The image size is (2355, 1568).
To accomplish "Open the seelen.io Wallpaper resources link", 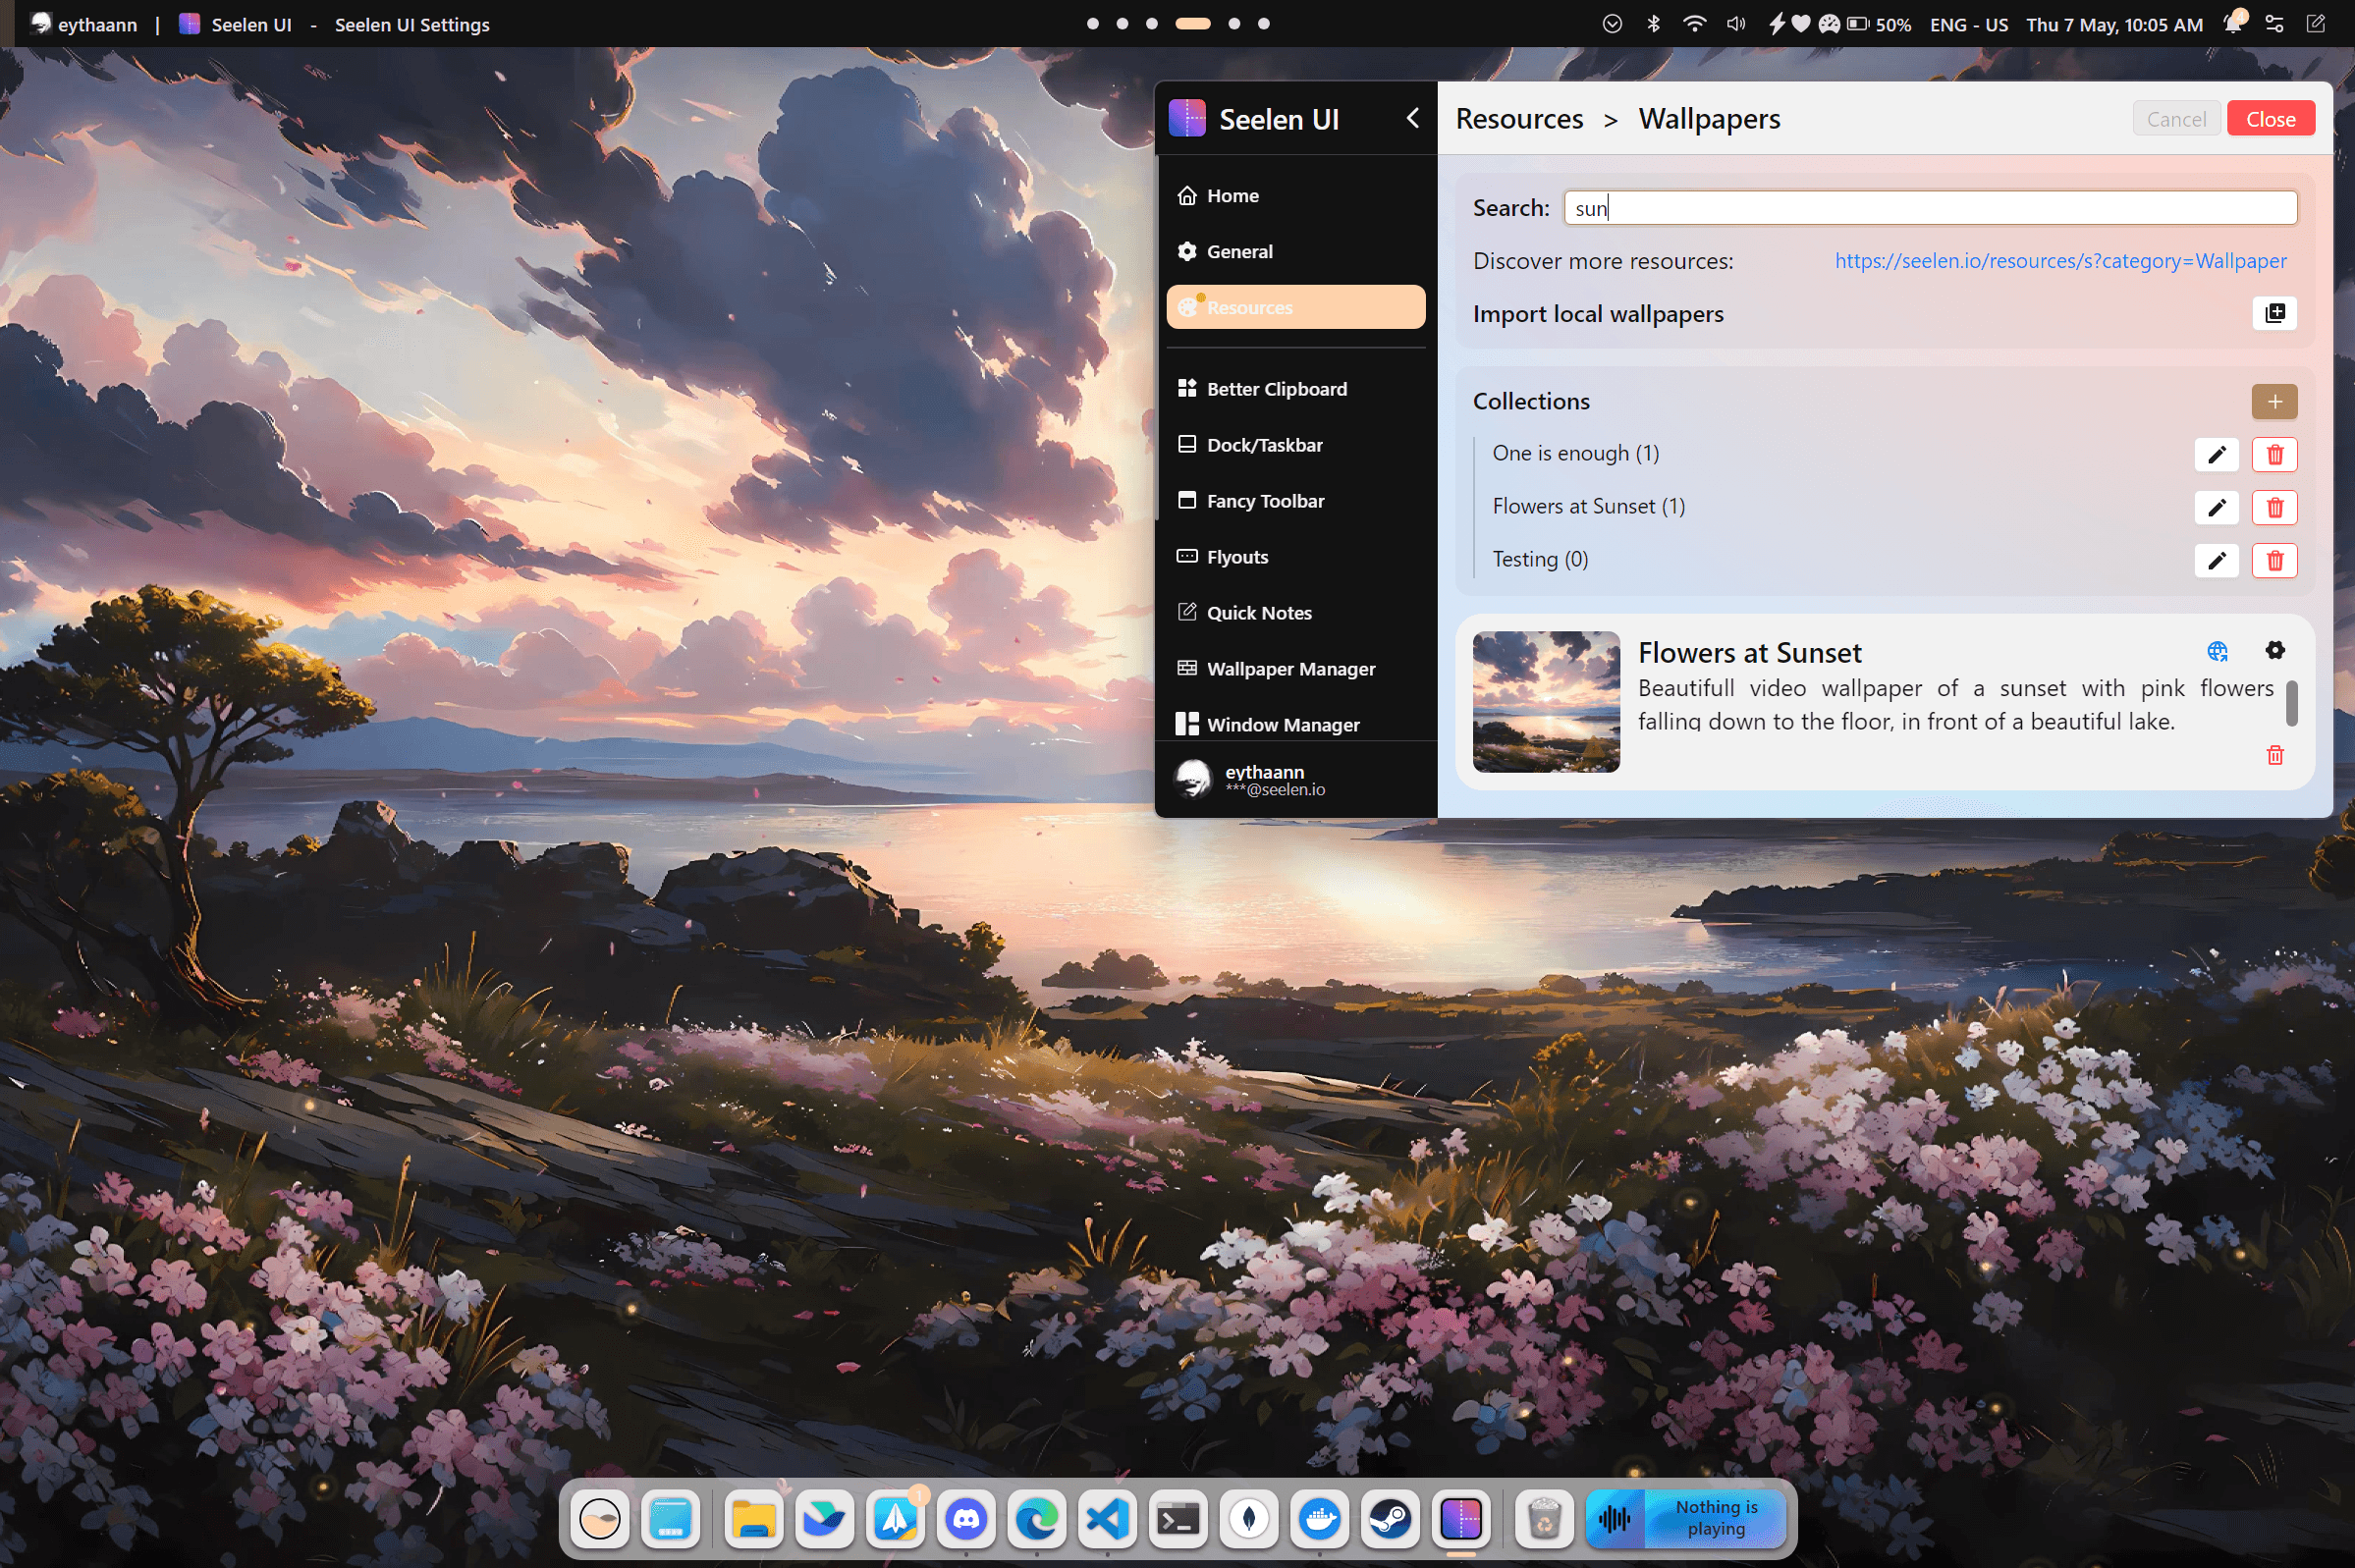I will [2060, 261].
